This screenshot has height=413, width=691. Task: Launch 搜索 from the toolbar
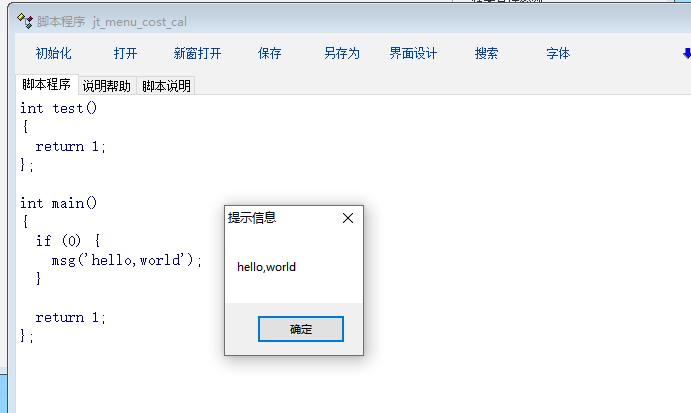pos(486,54)
